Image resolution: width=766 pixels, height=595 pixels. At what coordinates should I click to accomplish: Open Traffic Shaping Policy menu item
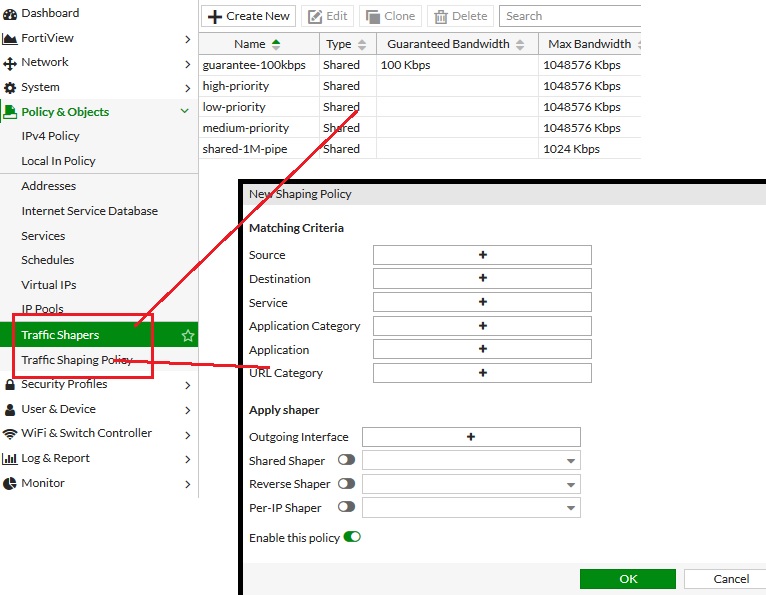[x=77, y=360]
